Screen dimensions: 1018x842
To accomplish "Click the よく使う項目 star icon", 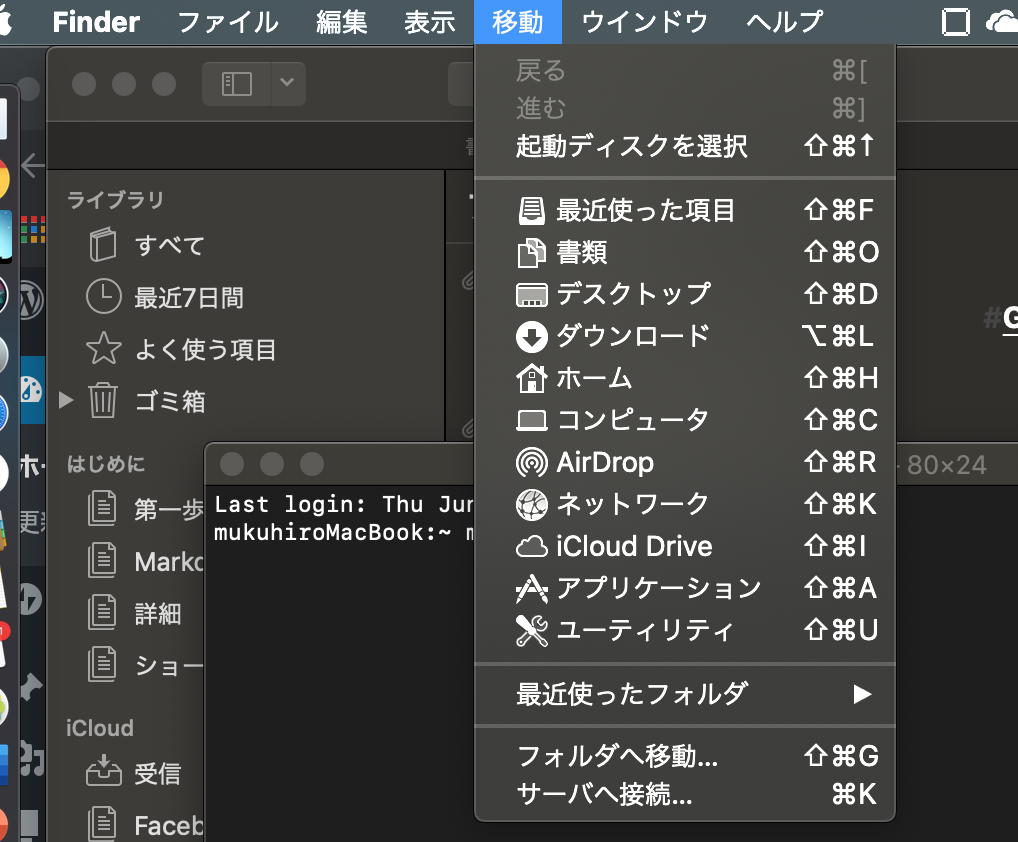I will 103,349.
